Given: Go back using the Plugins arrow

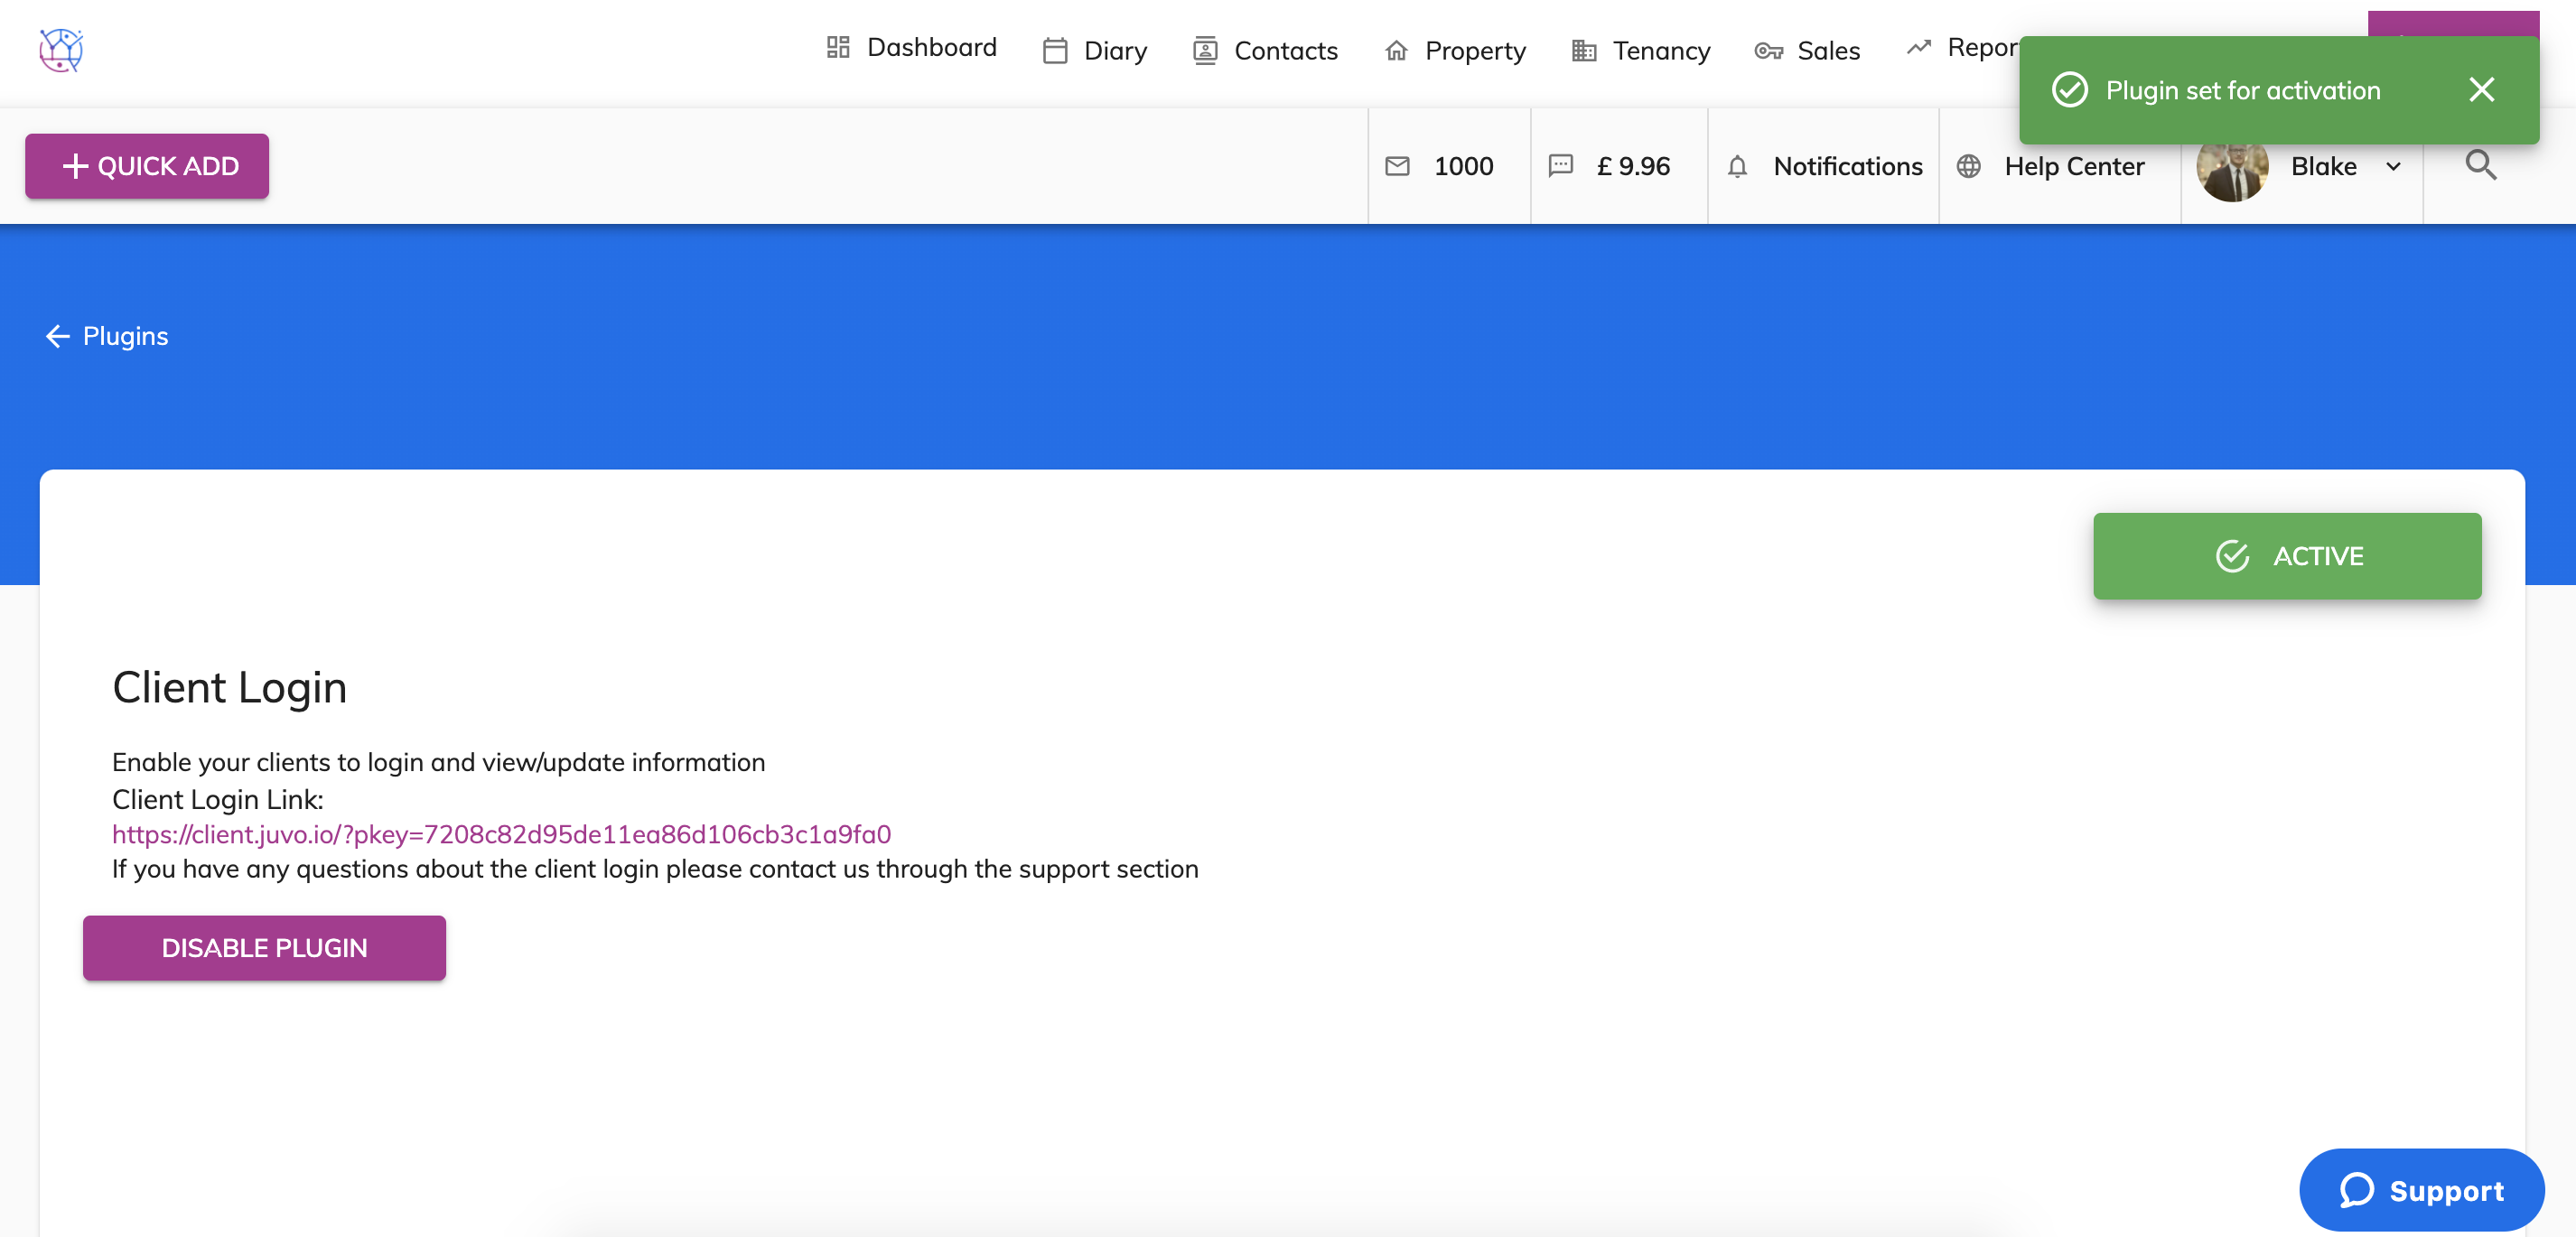Looking at the screenshot, I should point(57,336).
